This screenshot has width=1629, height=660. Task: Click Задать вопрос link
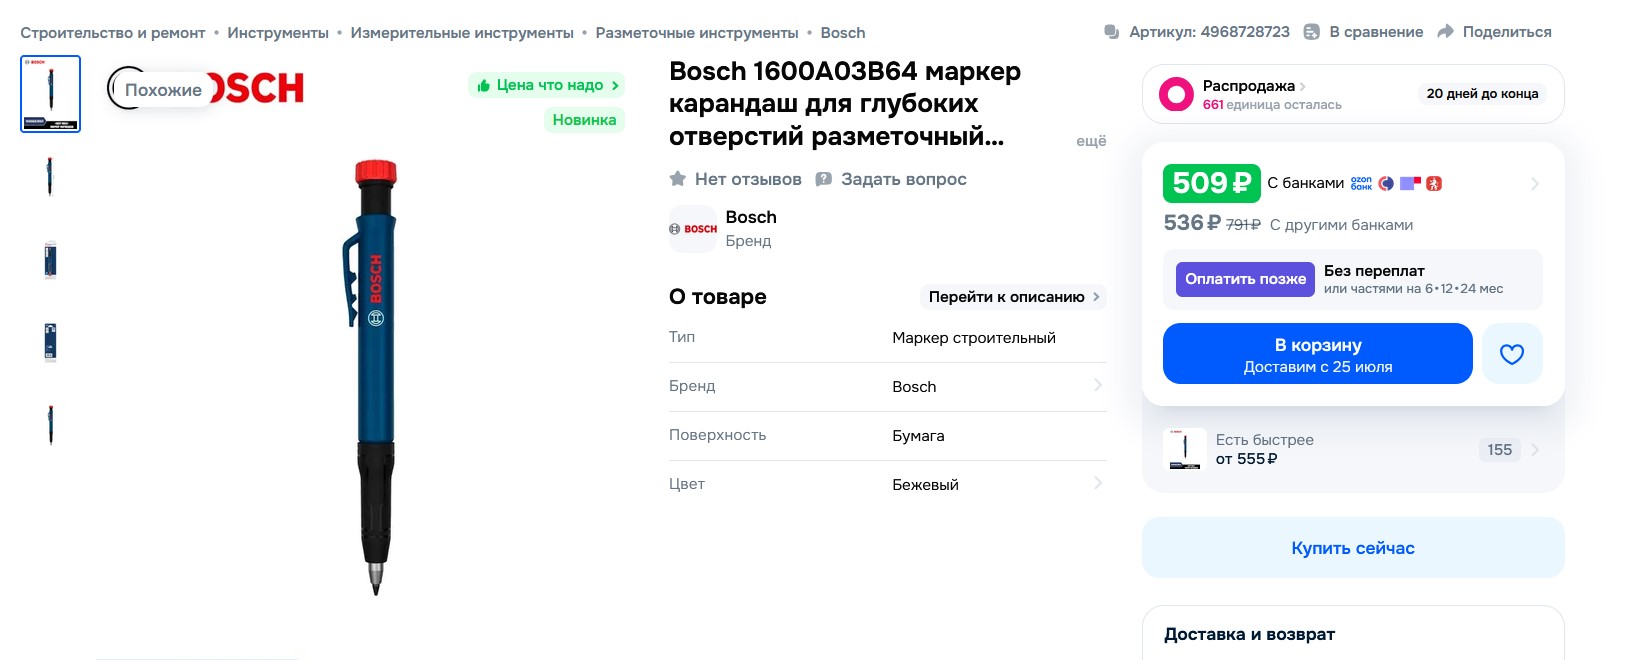(904, 179)
